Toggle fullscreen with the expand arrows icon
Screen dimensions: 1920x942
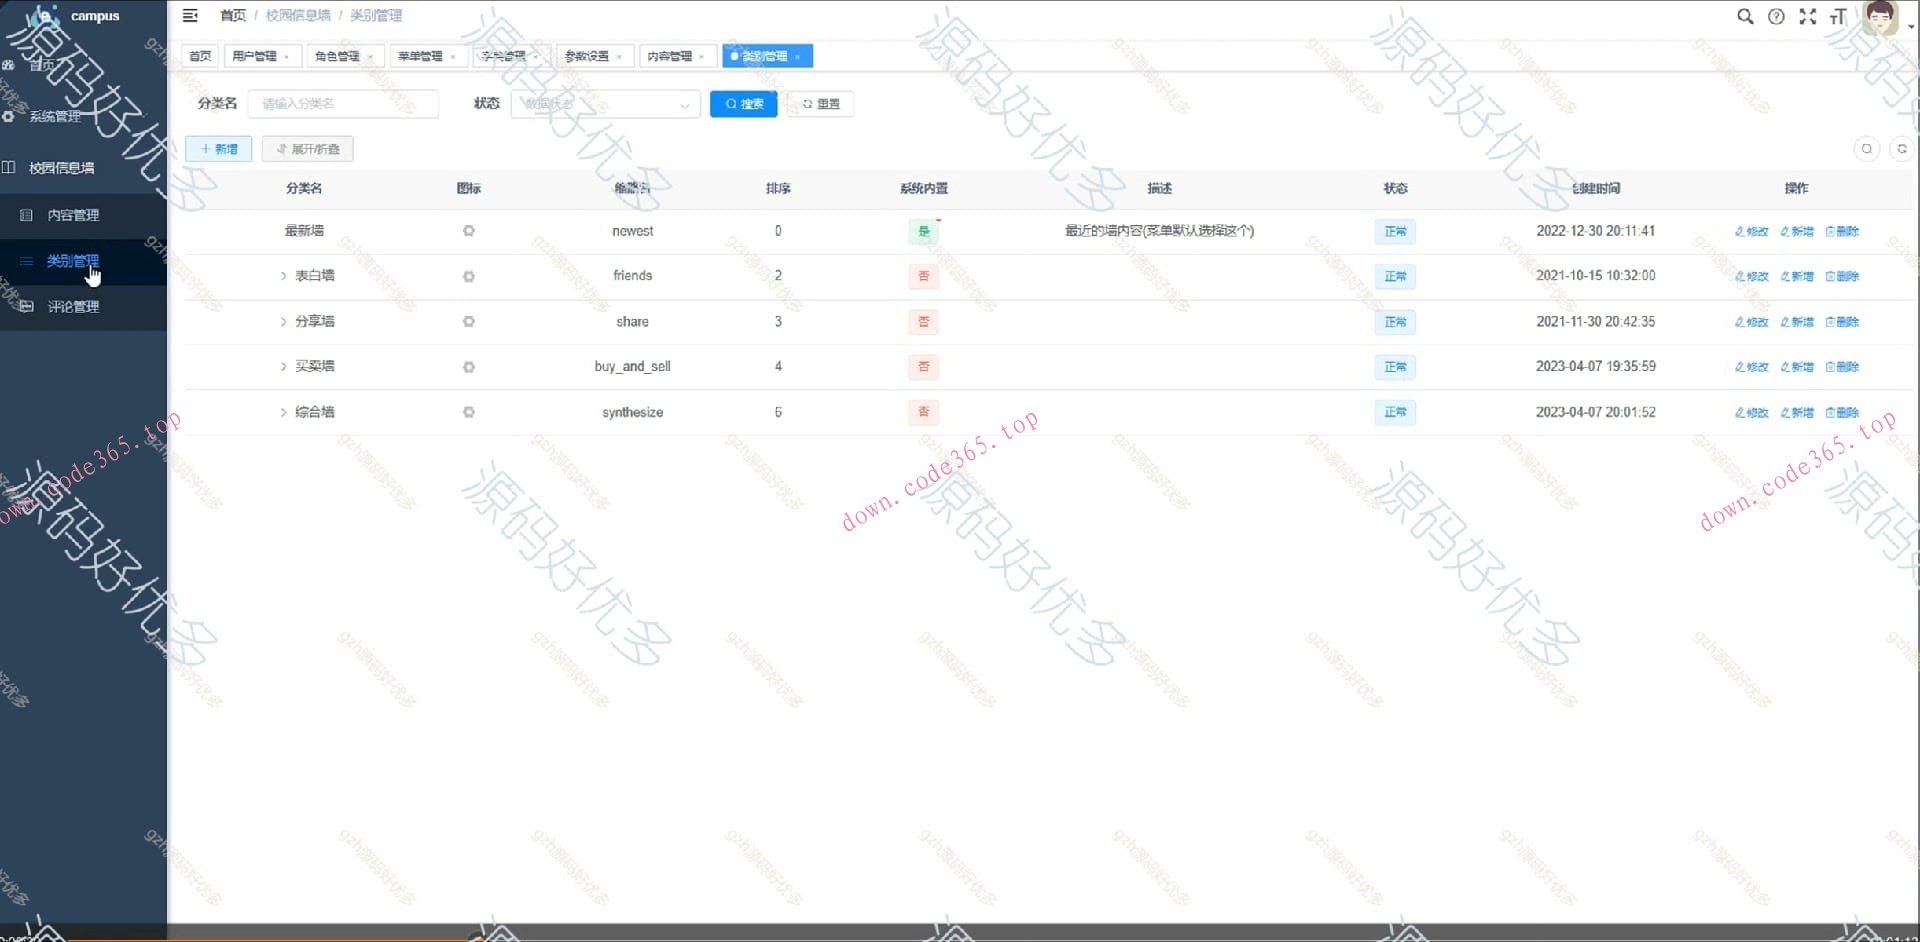tap(1807, 16)
